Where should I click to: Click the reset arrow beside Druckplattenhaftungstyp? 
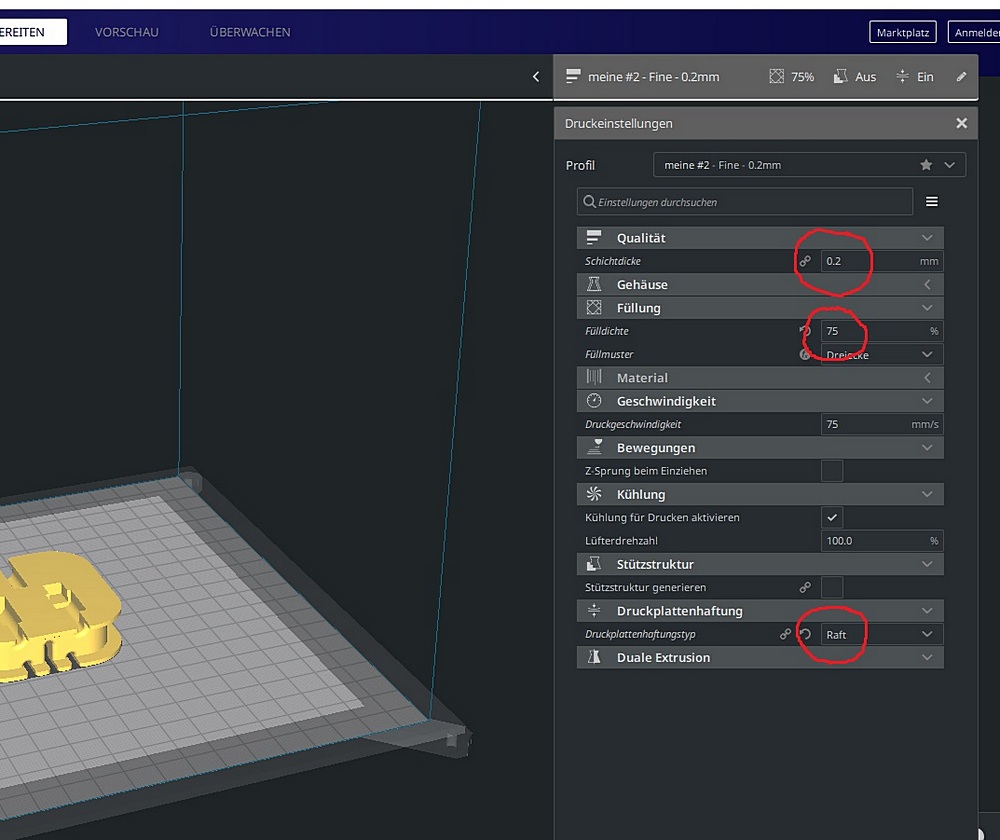point(805,634)
